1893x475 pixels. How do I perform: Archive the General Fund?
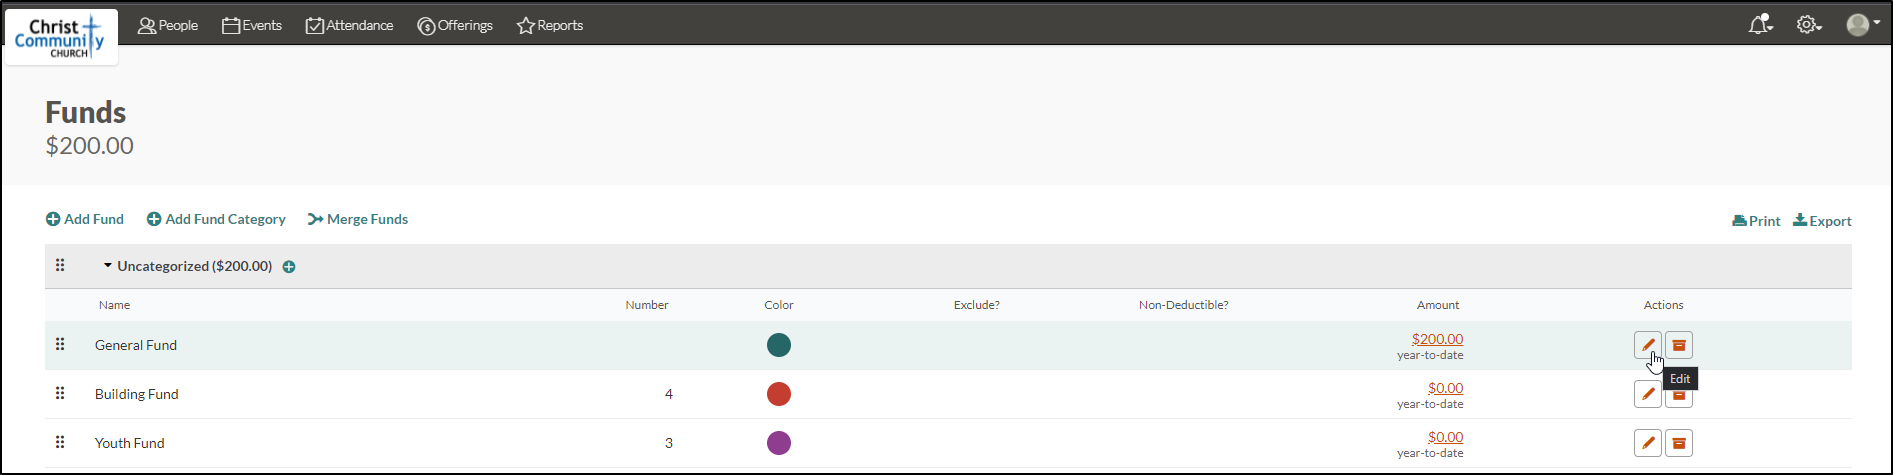[1679, 345]
